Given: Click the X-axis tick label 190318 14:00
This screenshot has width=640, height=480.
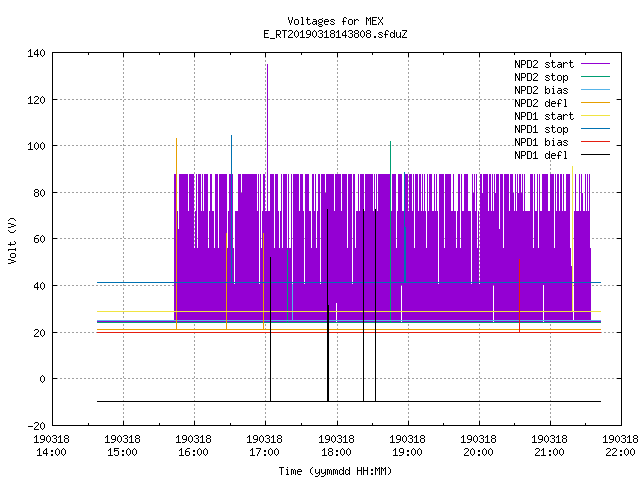Looking at the screenshot, I should [x=51, y=446].
